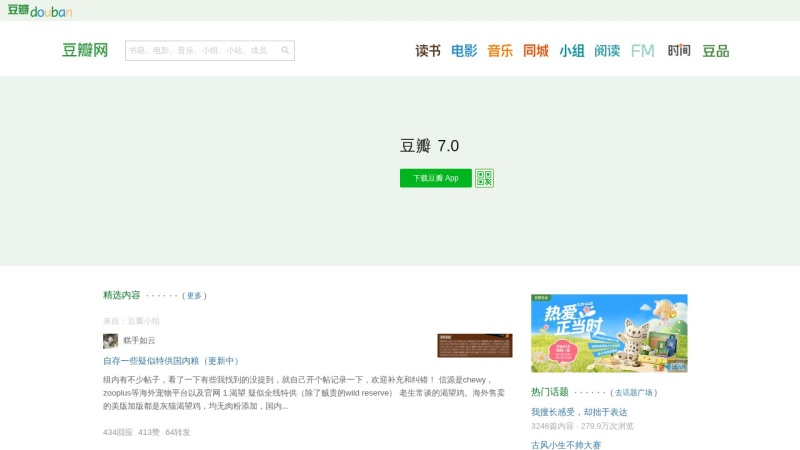The width and height of the screenshot is (800, 450).
Task: Click the 热门话题 heading
Action: (549, 392)
